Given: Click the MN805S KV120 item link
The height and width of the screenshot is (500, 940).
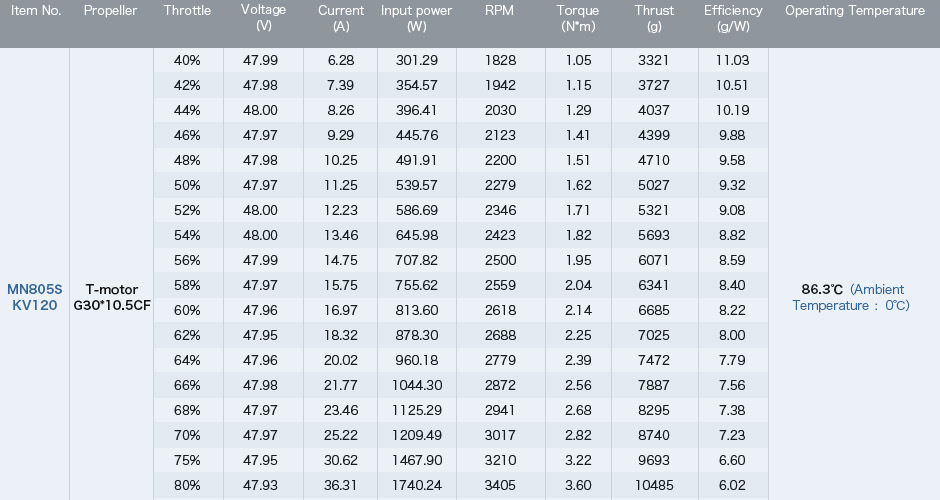Looking at the screenshot, I should pos(35,297).
